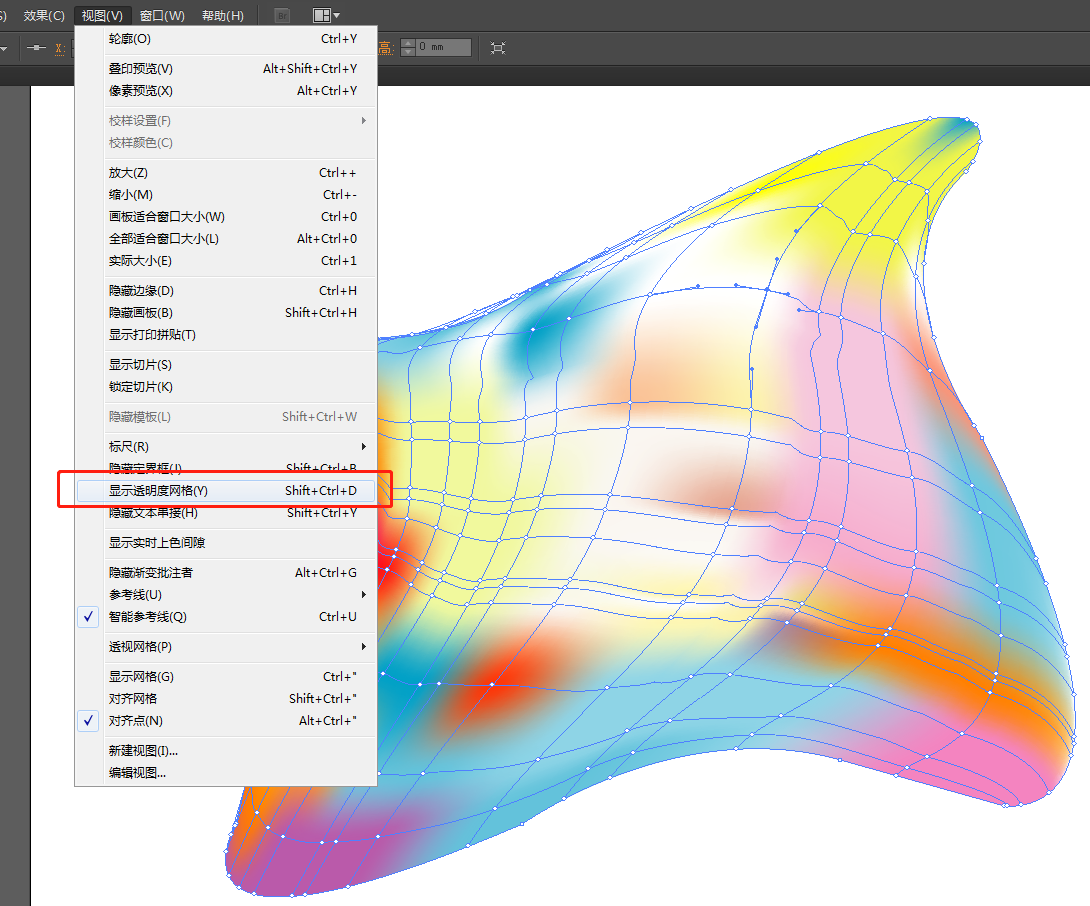Choose 隐藏渐变批注者
Screen dimensions: 1090x906
pos(226,572)
